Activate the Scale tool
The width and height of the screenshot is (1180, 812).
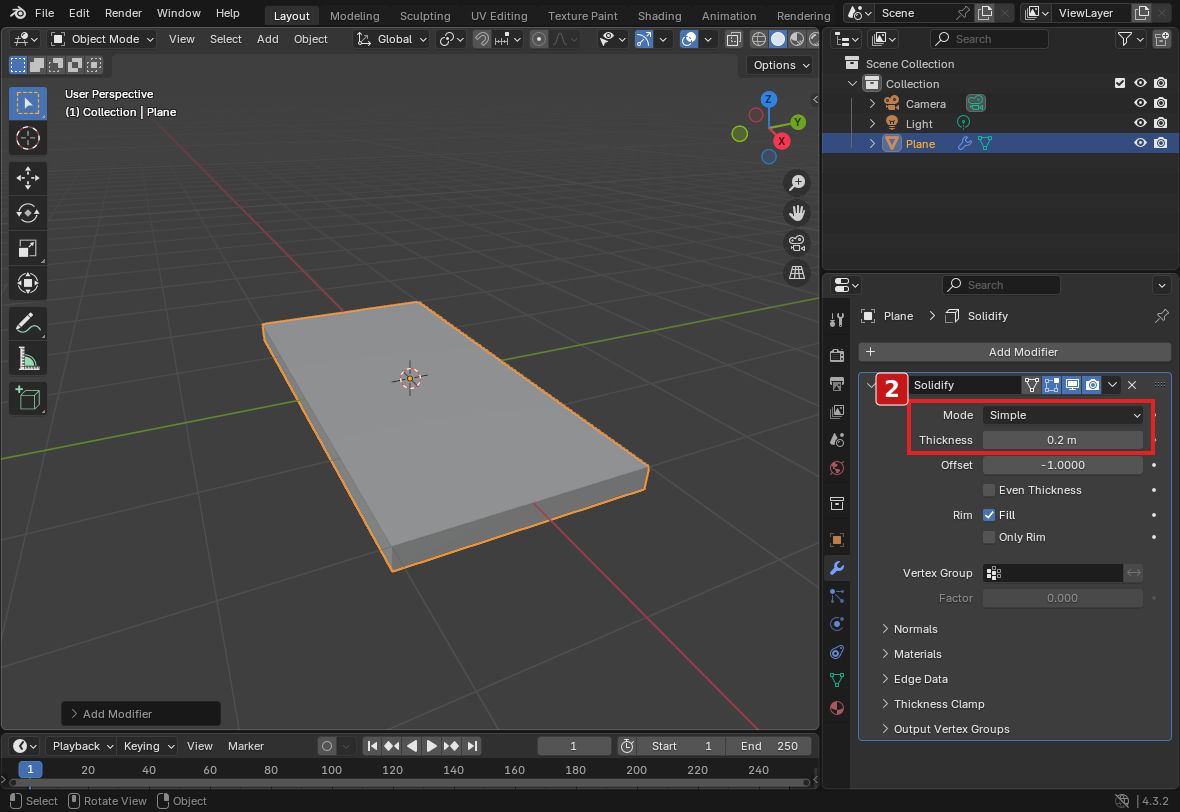pos(28,248)
